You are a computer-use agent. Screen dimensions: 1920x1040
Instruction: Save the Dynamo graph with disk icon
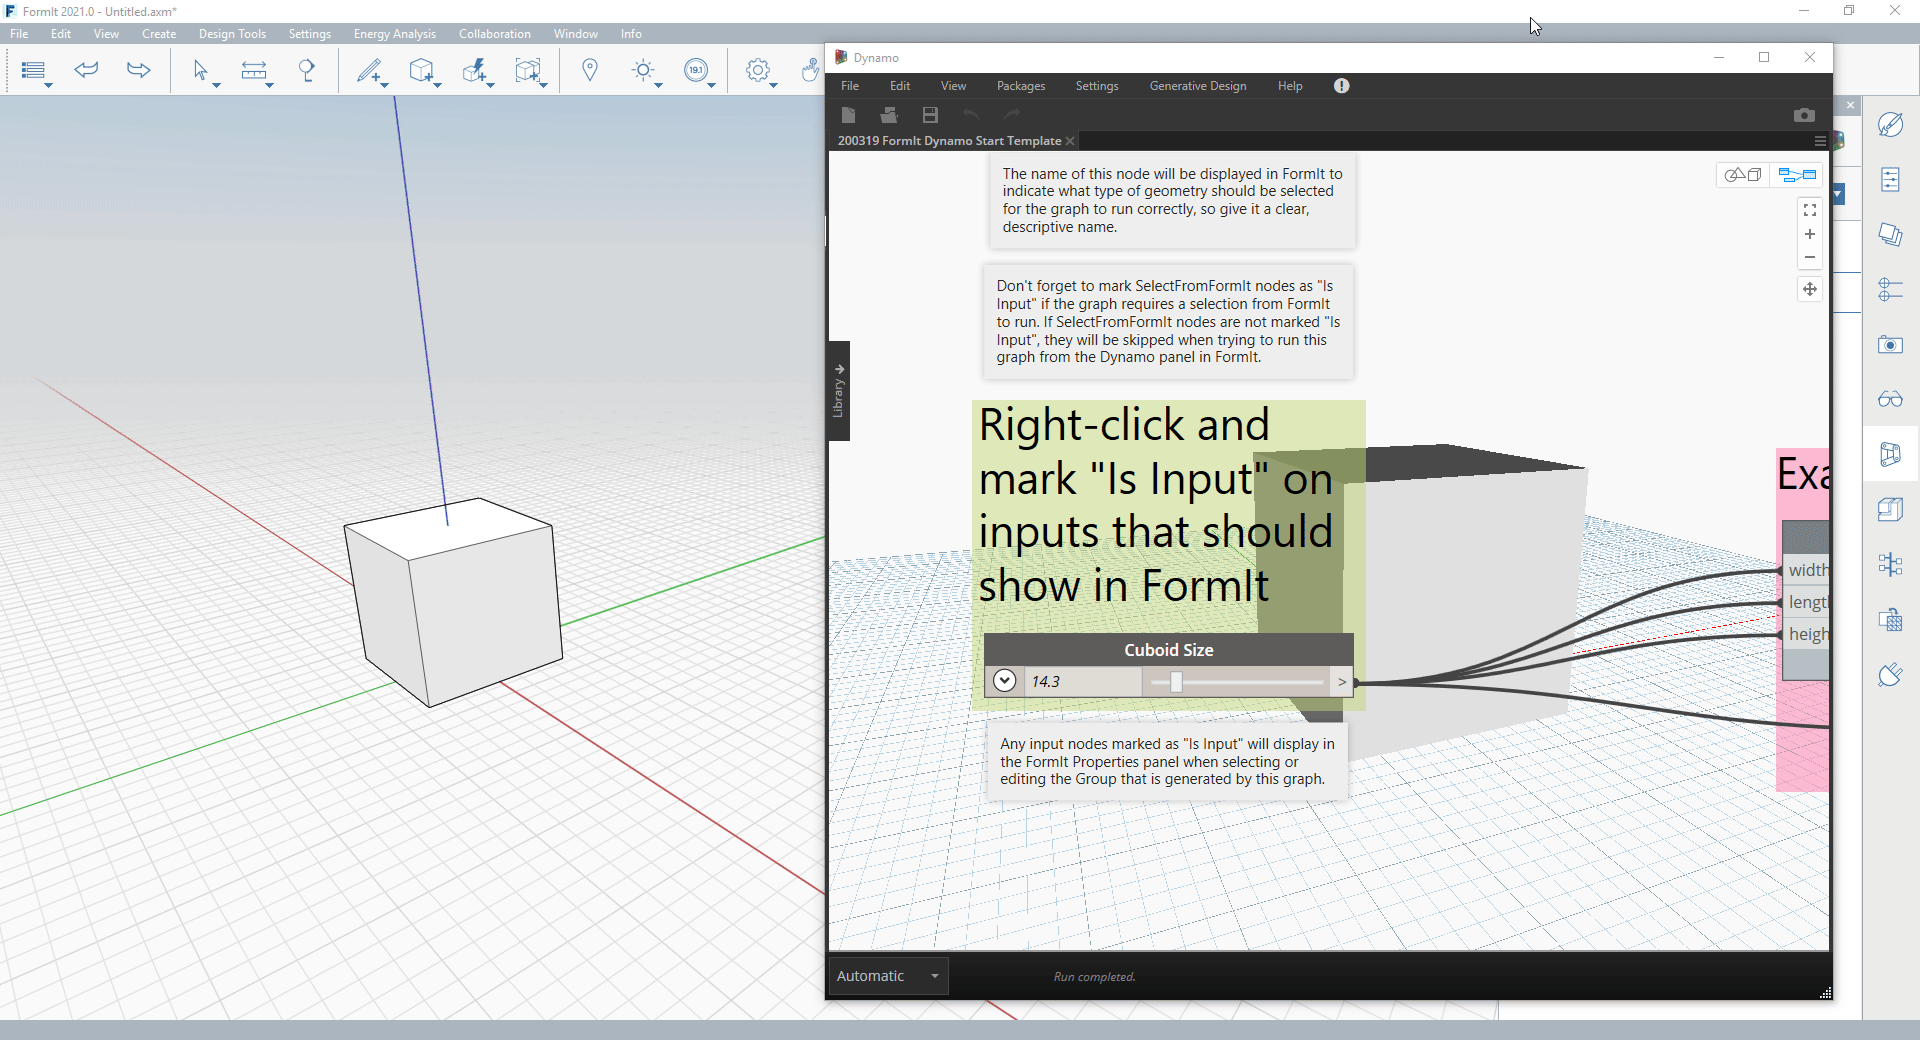click(930, 115)
